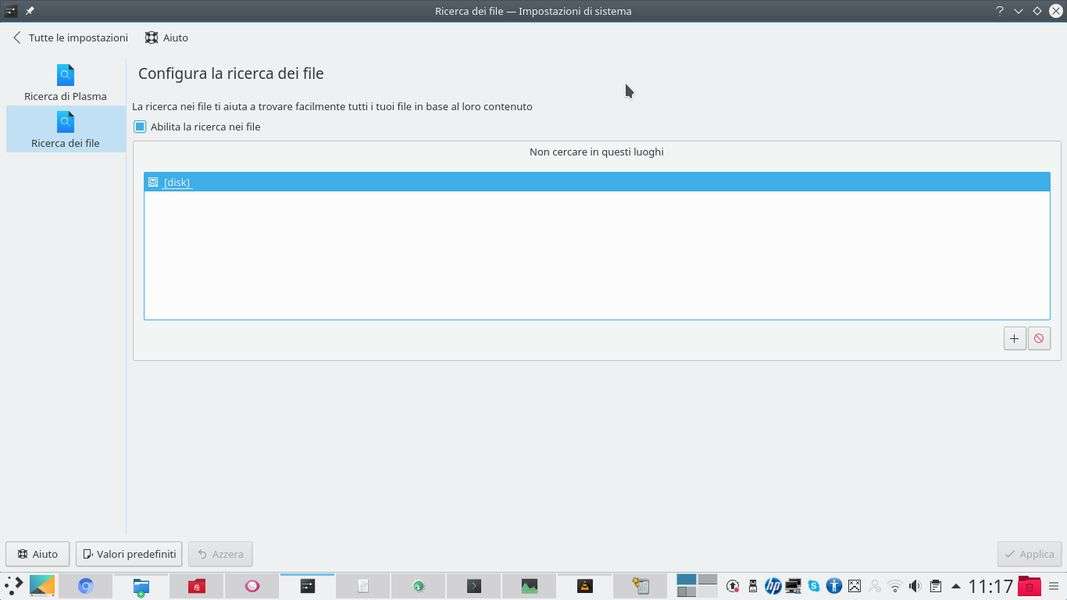The image size is (1067, 600).
Task: Switch virtual desktop using pager
Action: pos(697,586)
